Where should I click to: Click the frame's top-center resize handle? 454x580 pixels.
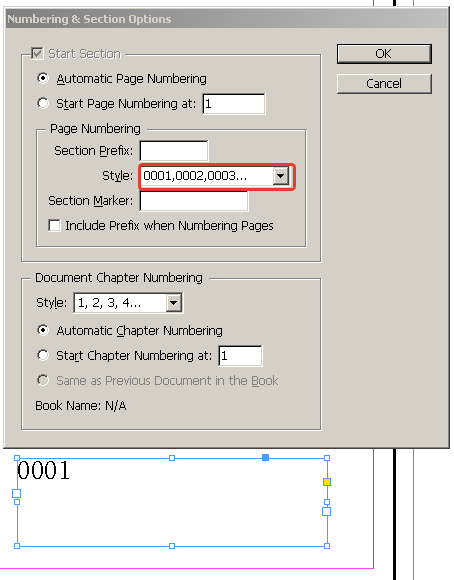click(172, 458)
